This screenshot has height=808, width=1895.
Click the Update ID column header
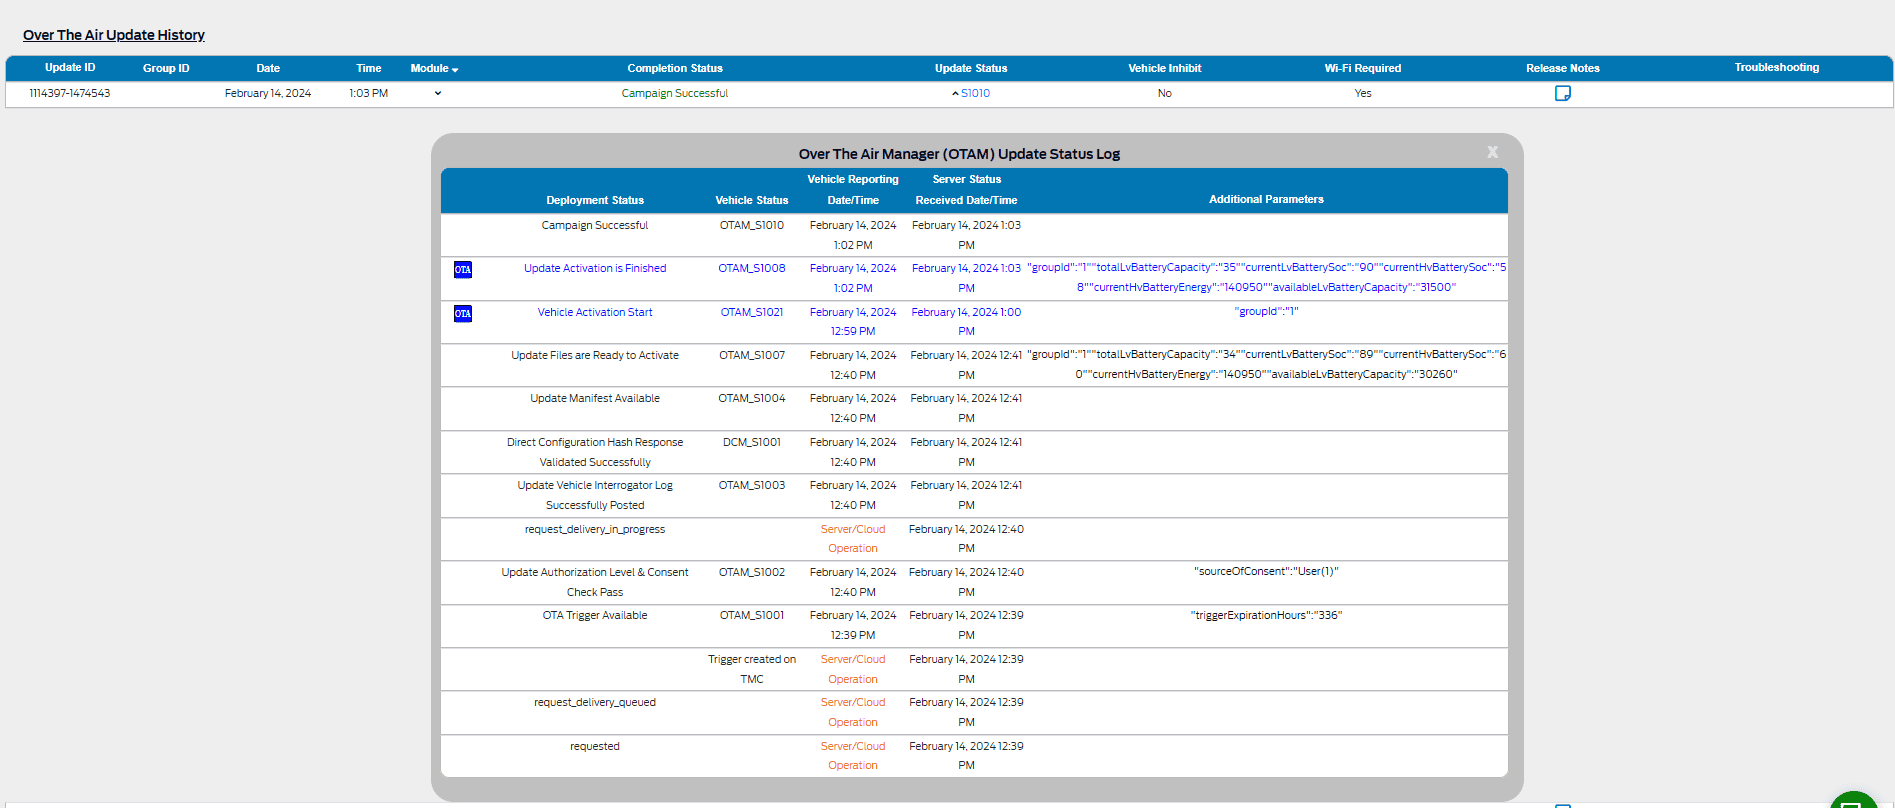[70, 68]
